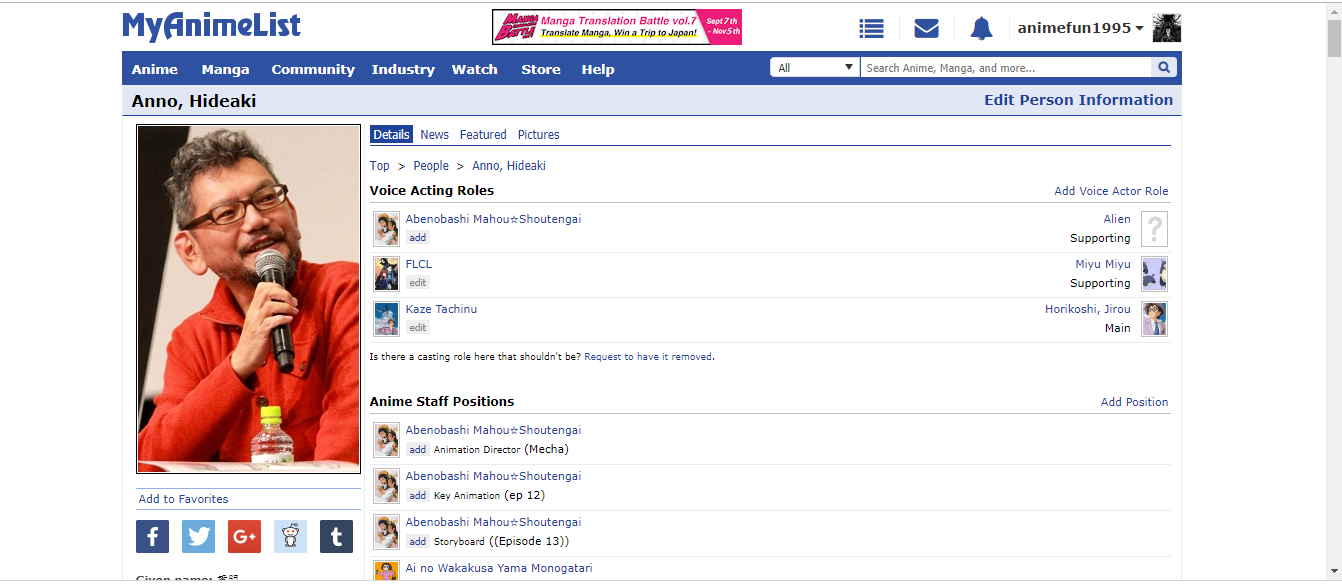Click edit button under Kaze Tachinu

(x=418, y=328)
